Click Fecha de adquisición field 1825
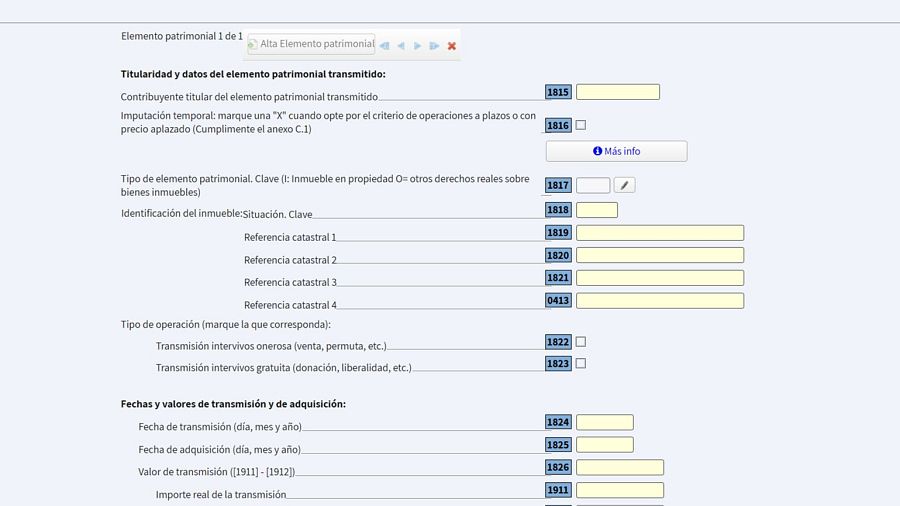900x506 pixels. 604,445
